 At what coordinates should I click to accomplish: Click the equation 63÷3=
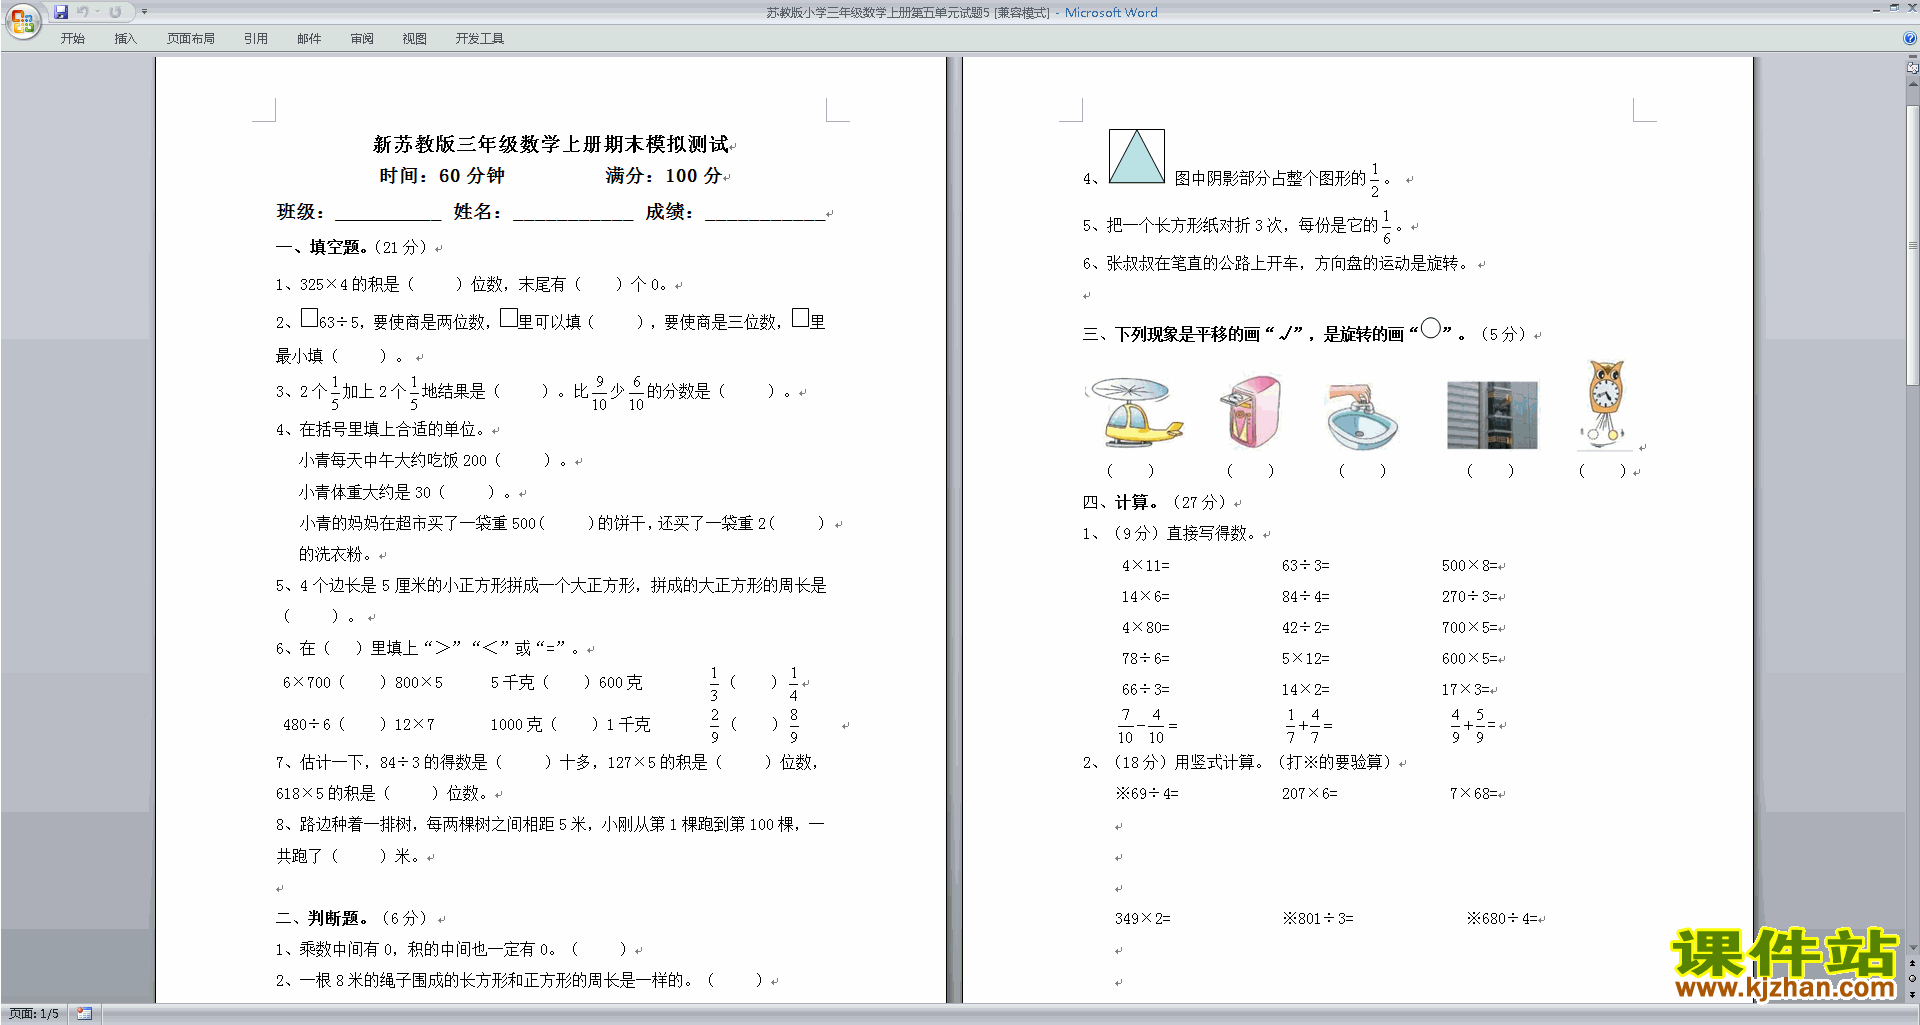(1306, 566)
